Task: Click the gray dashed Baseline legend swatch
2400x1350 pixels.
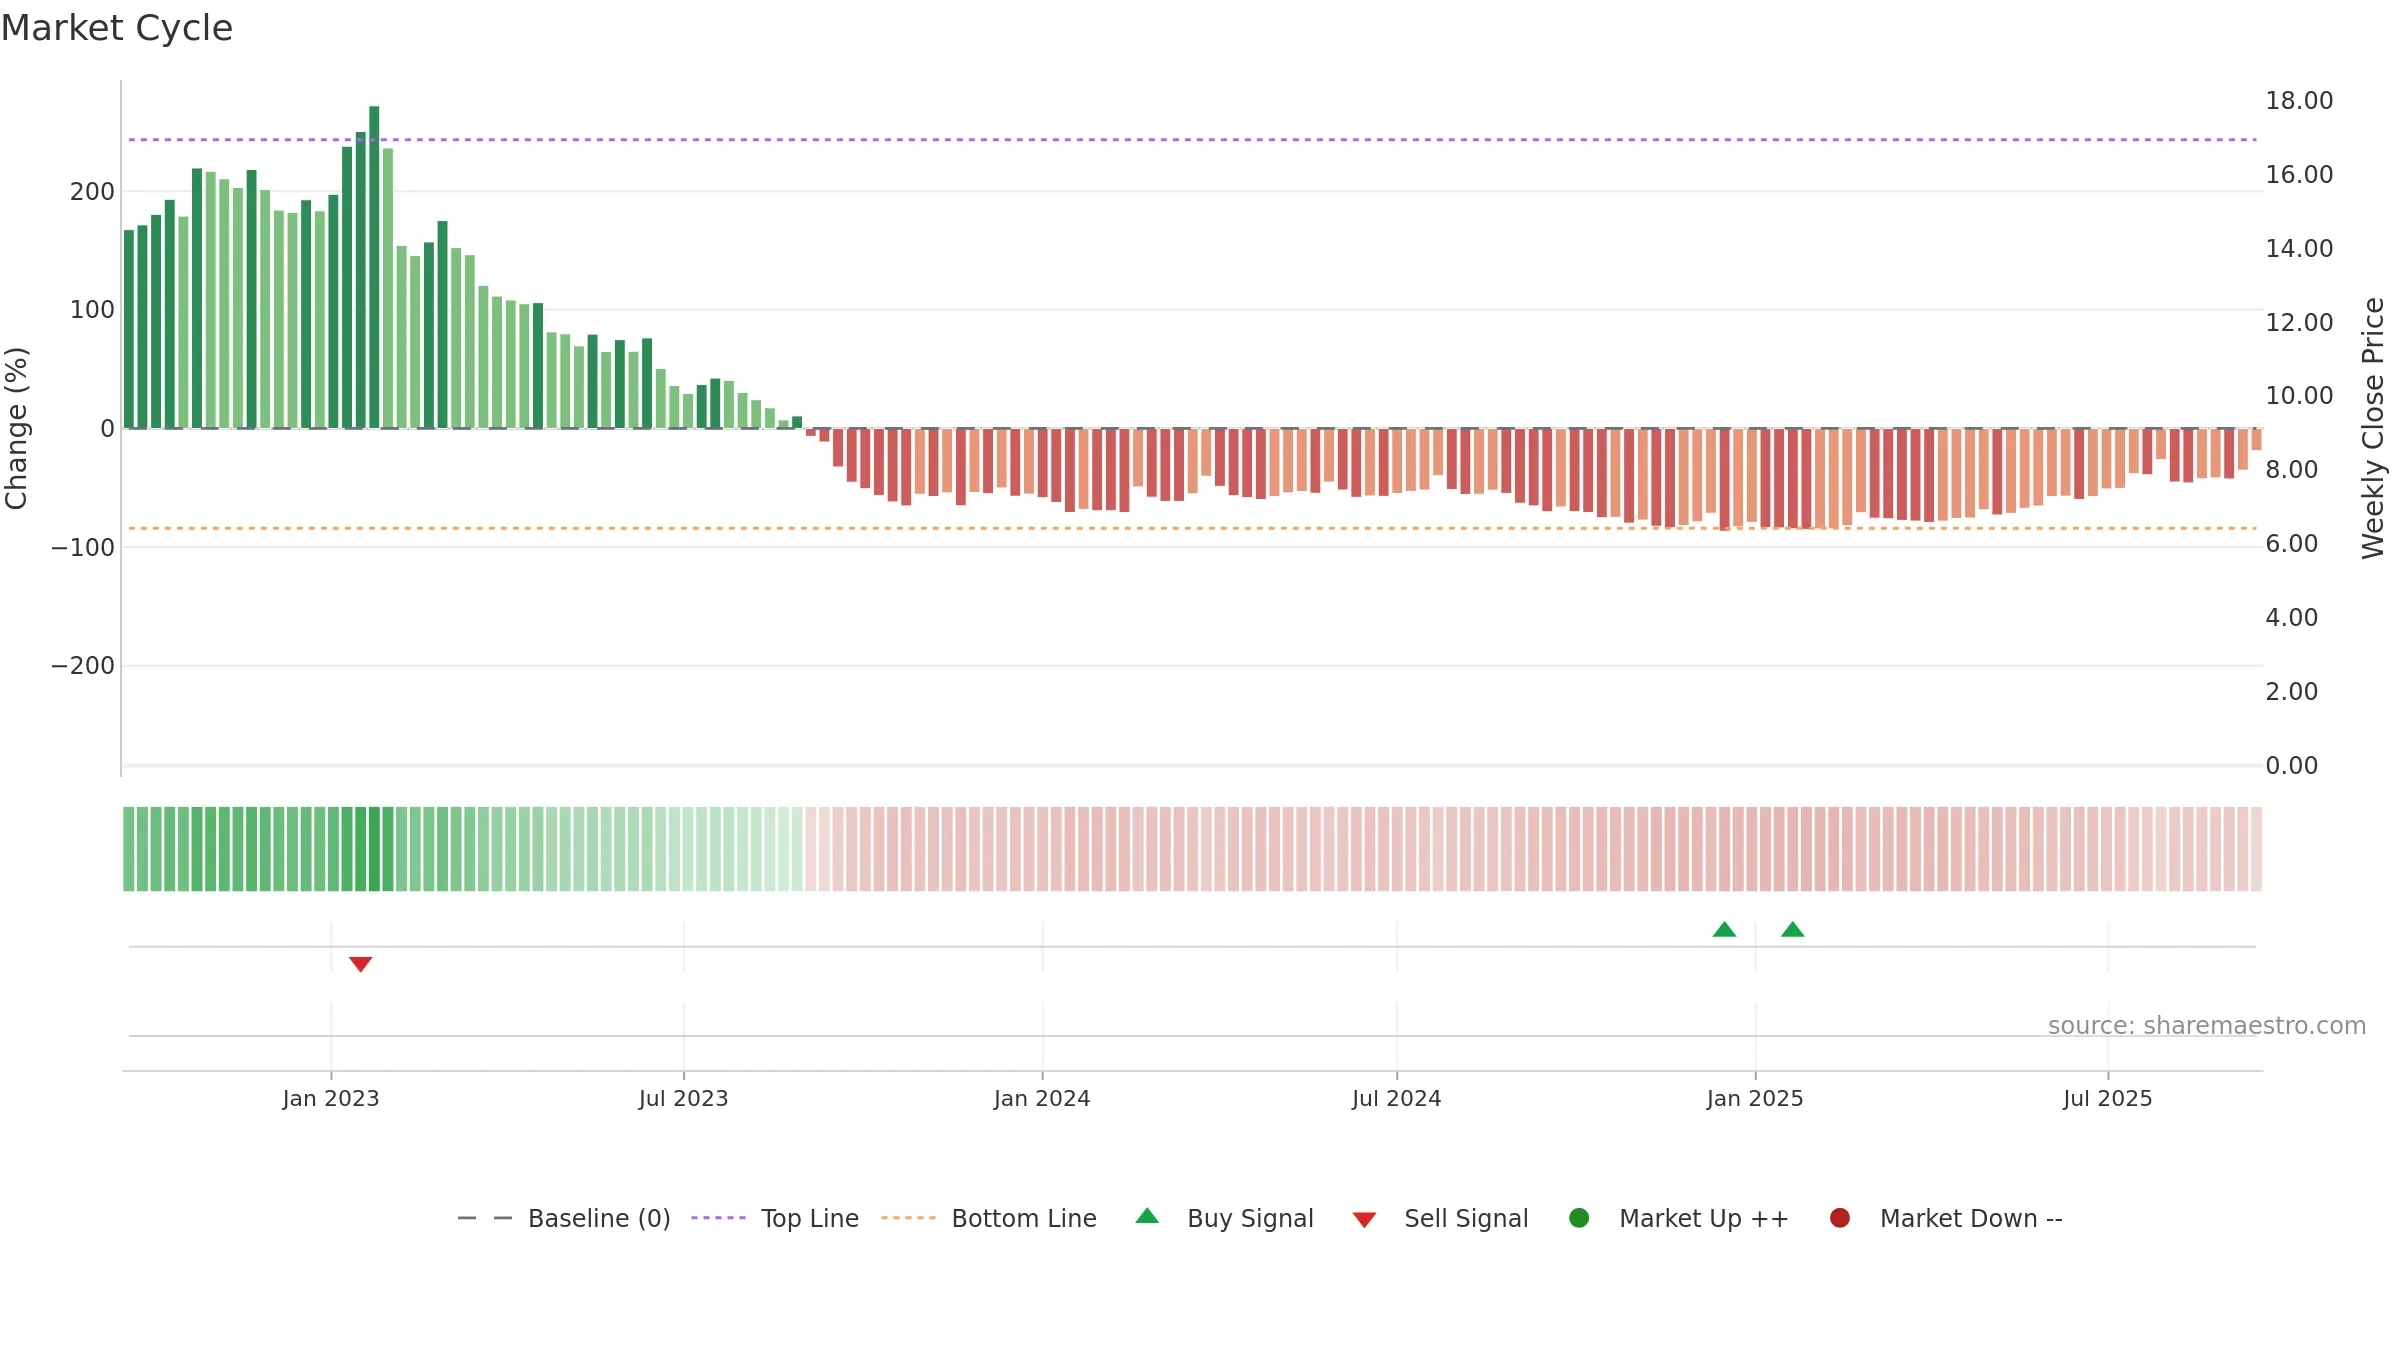Action: point(485,1218)
